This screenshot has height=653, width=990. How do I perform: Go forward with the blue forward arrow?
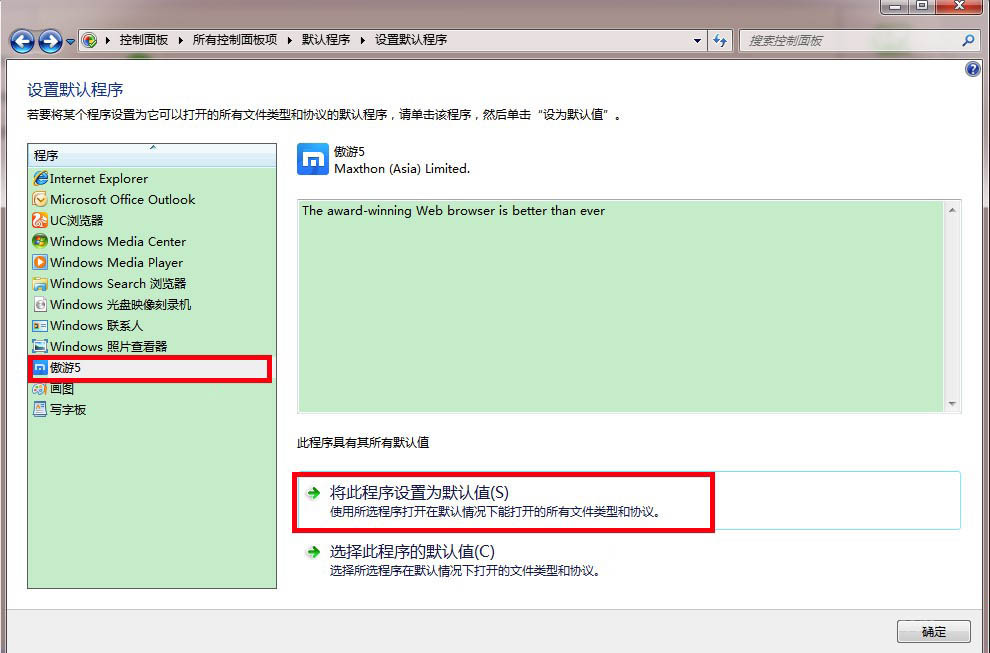click(50, 42)
